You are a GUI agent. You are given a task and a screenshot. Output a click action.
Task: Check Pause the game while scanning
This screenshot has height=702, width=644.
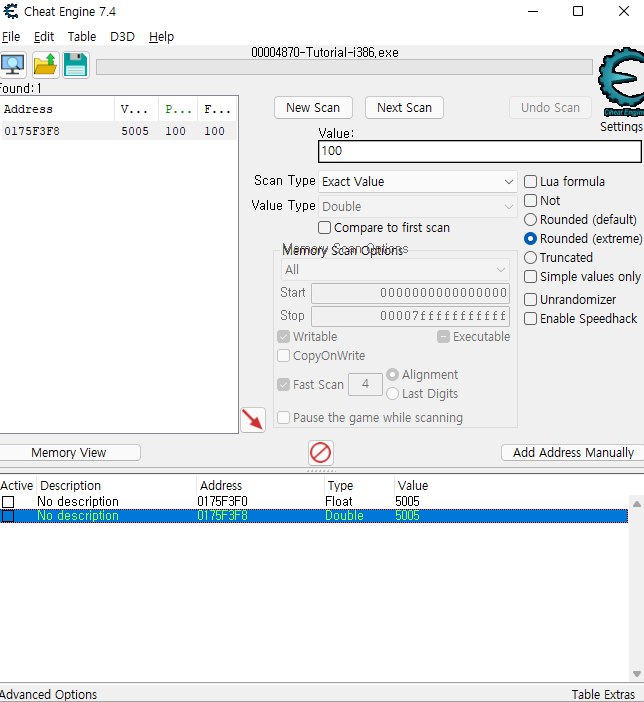(x=283, y=417)
